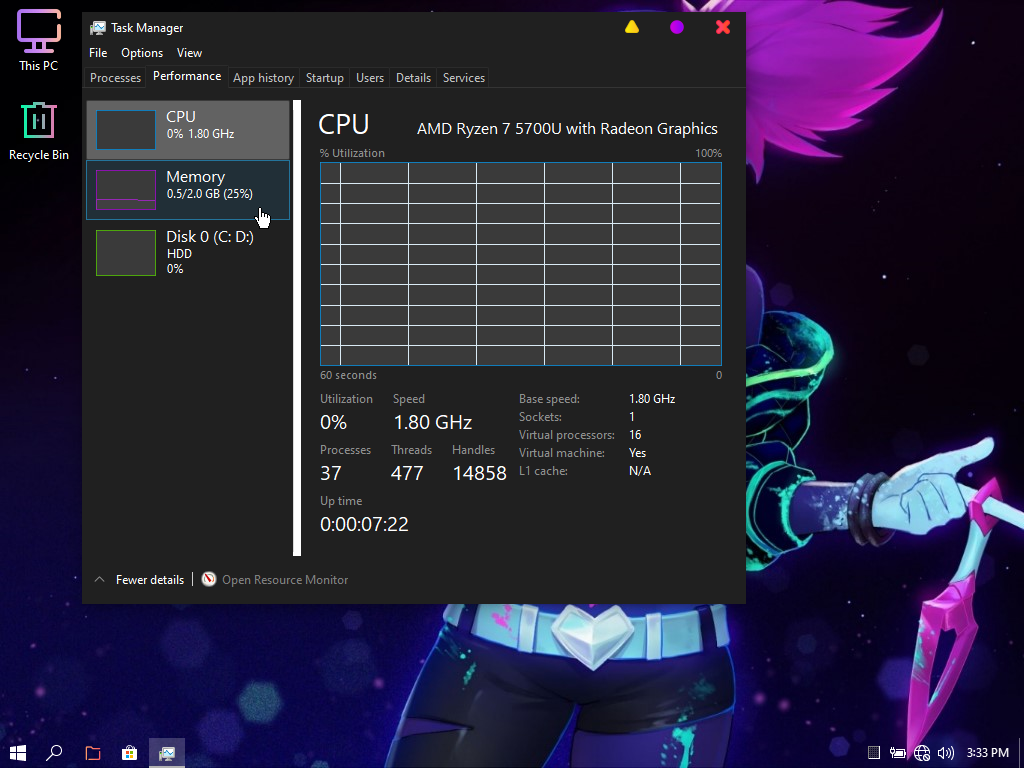Image resolution: width=1024 pixels, height=768 pixels.
Task: Click the Up time value 0:00:07:22
Action: pyautogui.click(x=364, y=524)
